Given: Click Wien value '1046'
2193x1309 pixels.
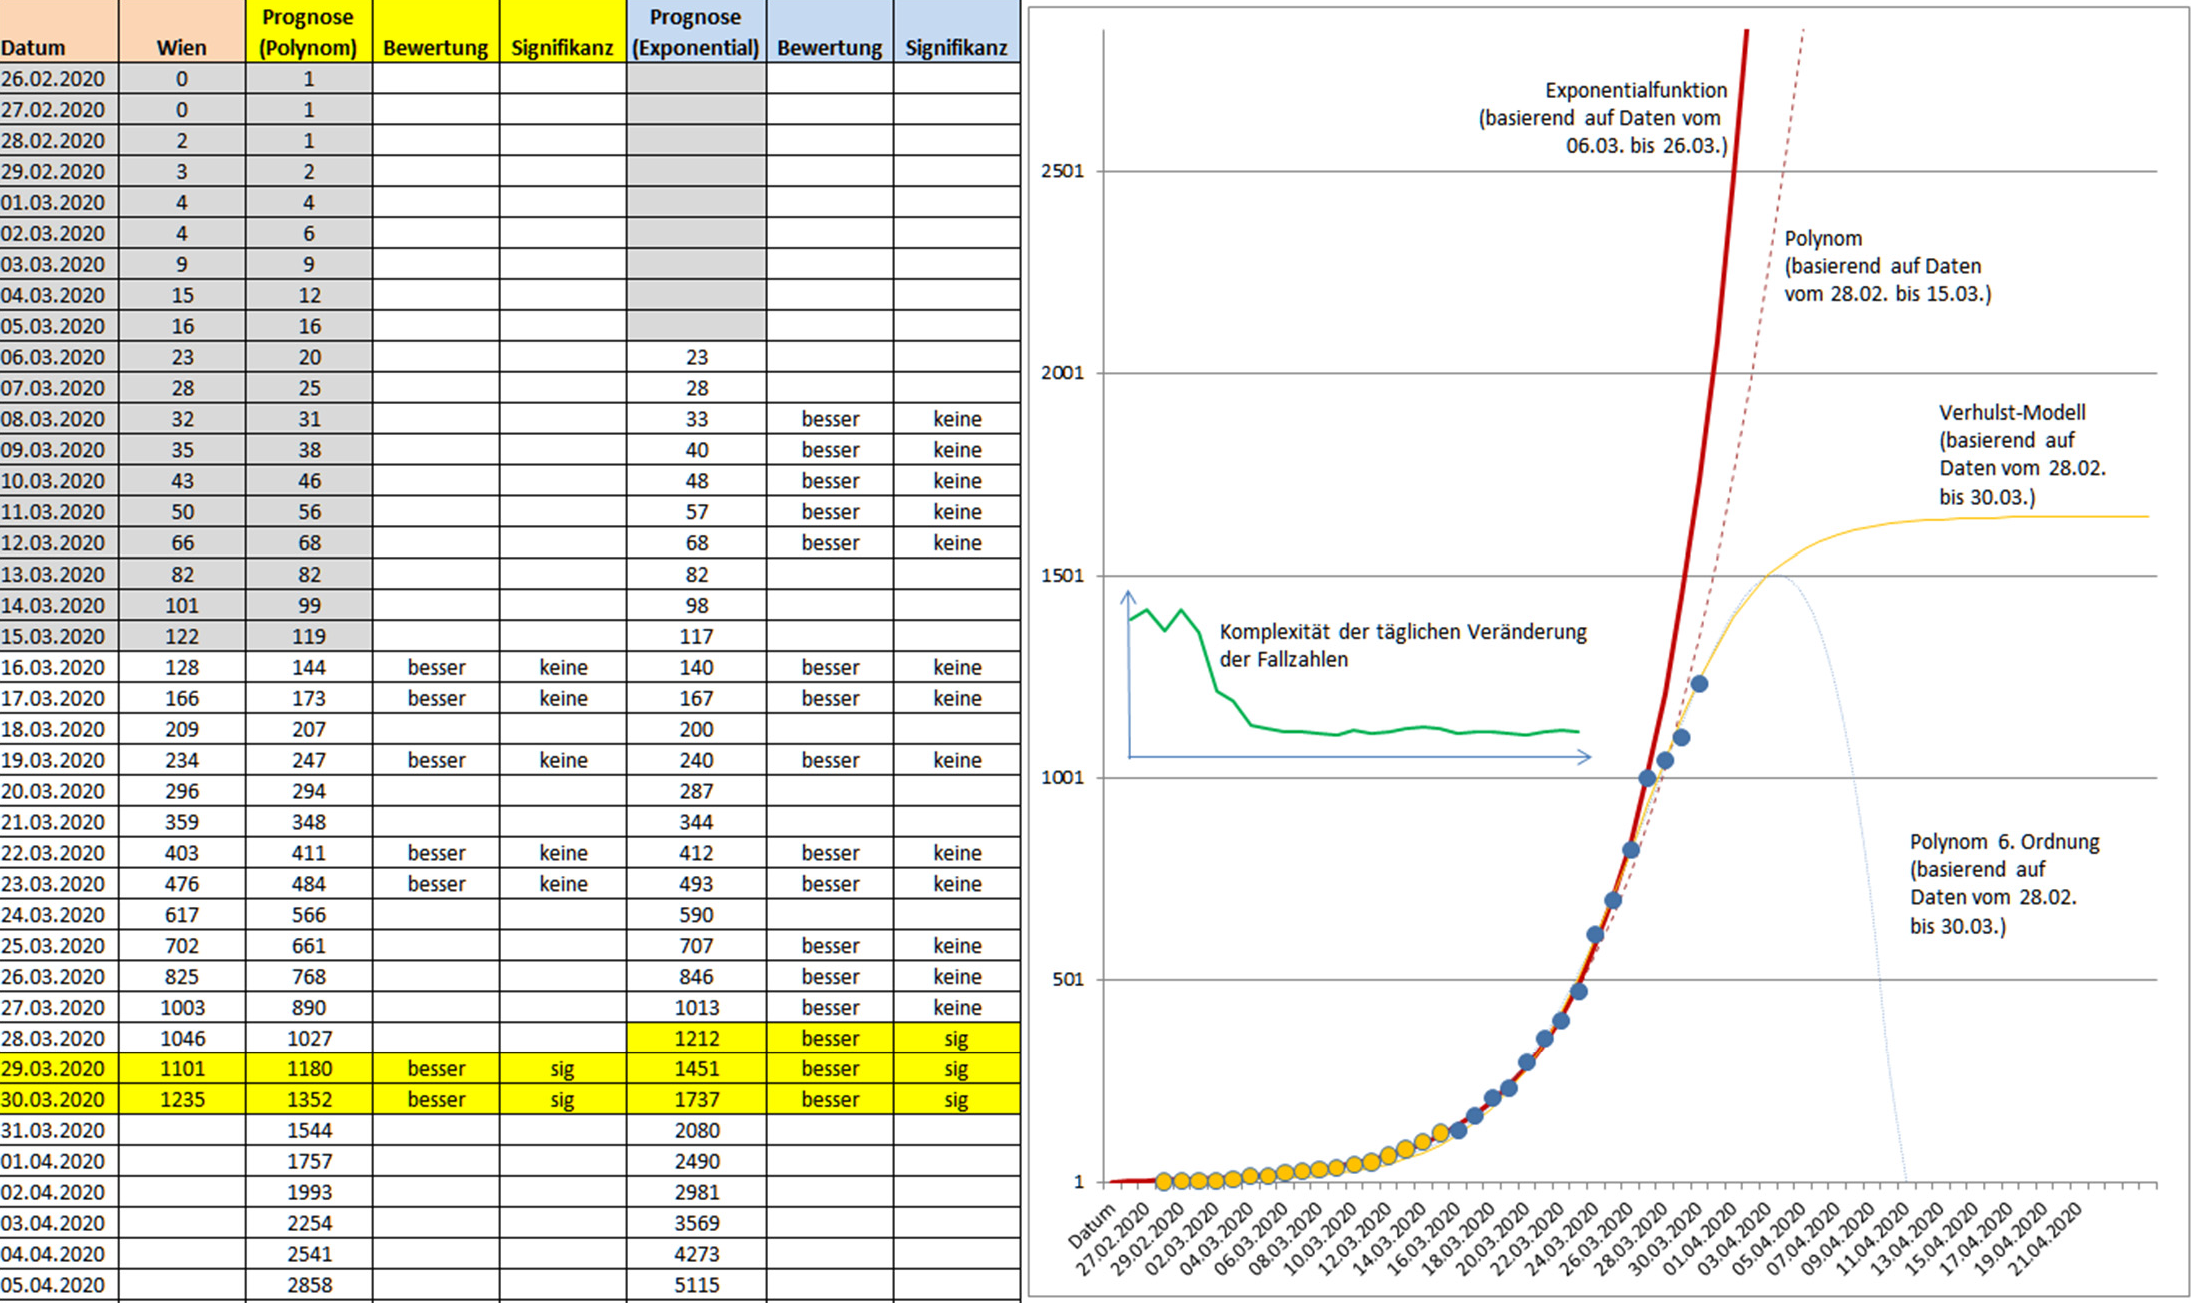Looking at the screenshot, I should click(x=182, y=1038).
